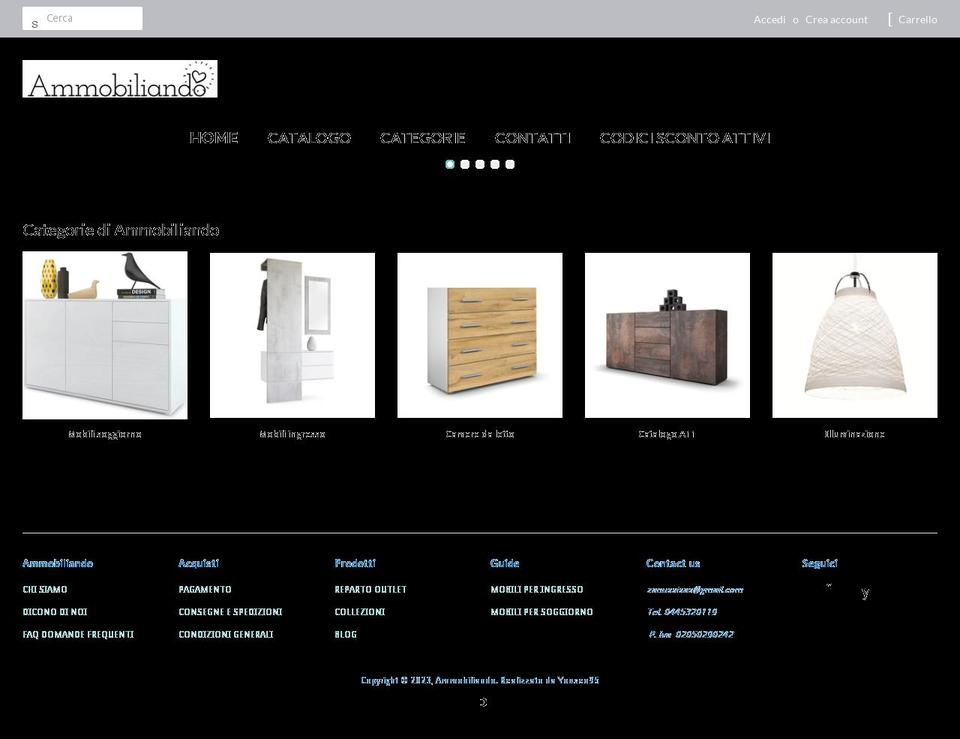
Task: Open MOBILI PER INGRESSO guide link
Action: click(537, 590)
